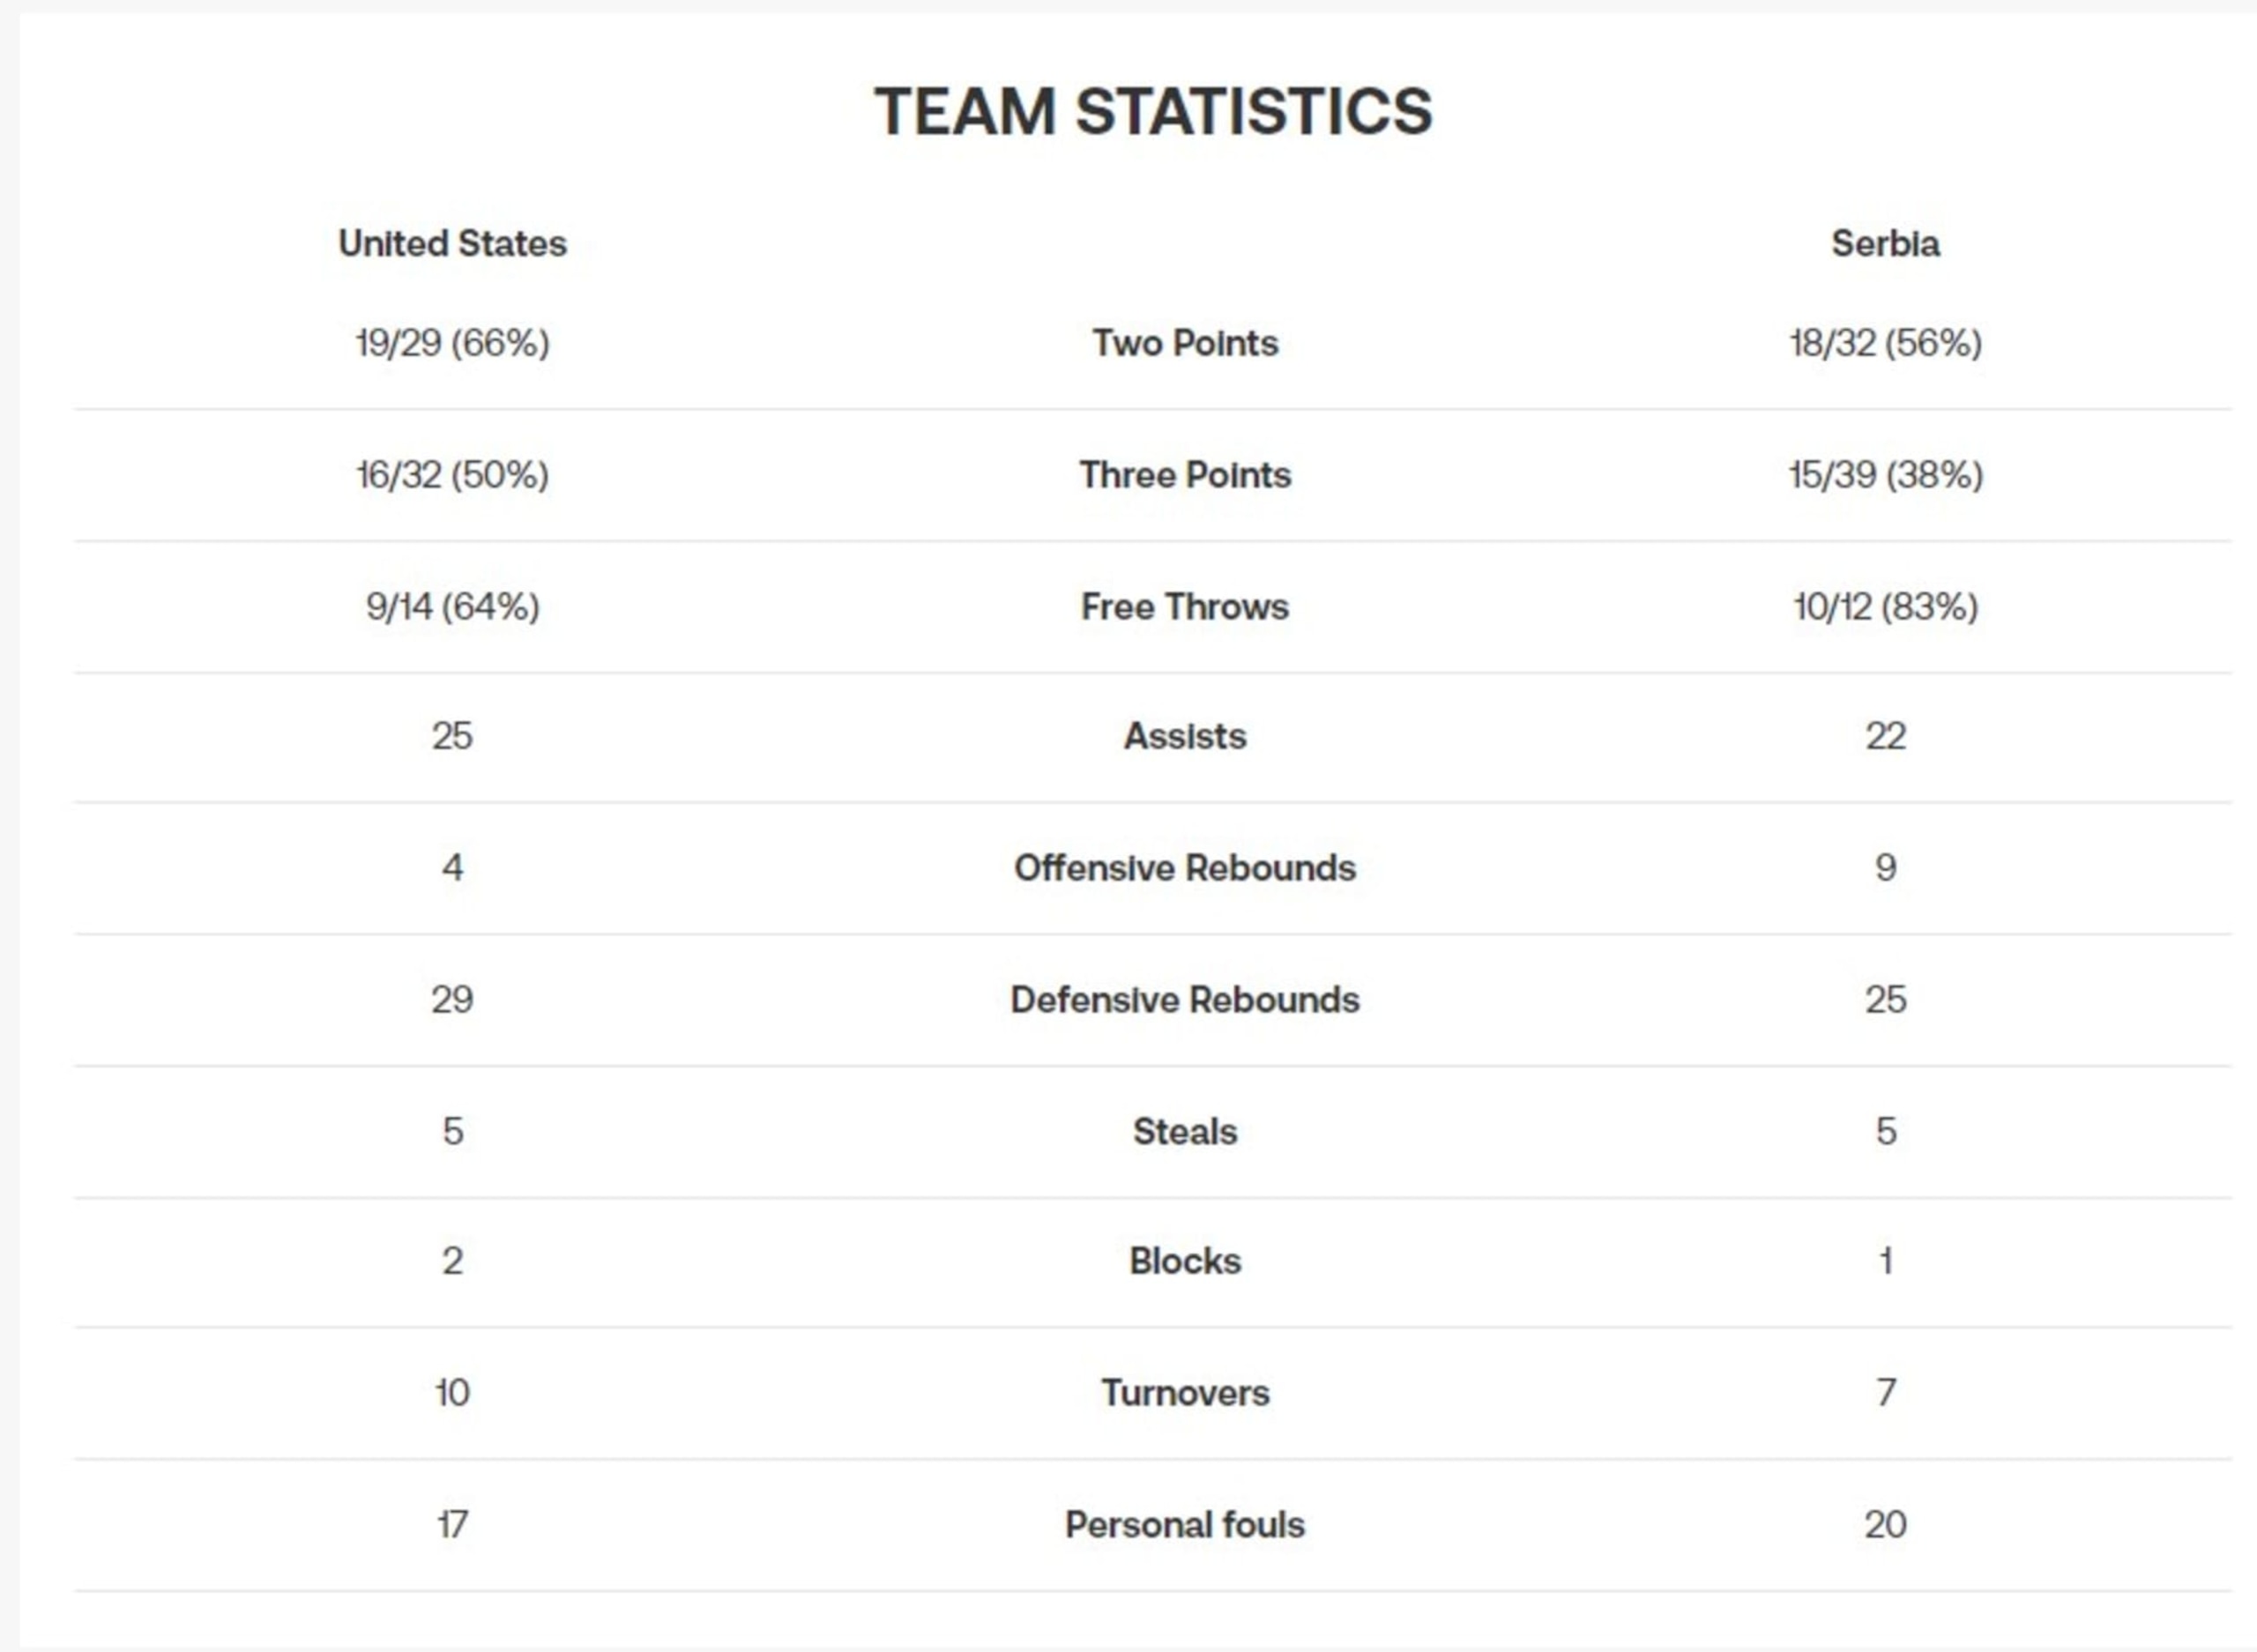Select the United States column header
Viewport: 2257px width, 1652px height.
(x=452, y=243)
